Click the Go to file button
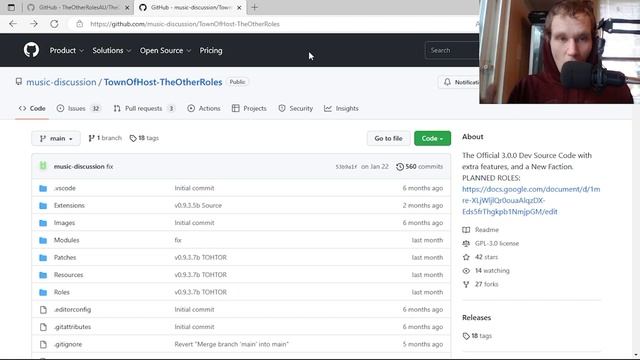 coord(388,138)
